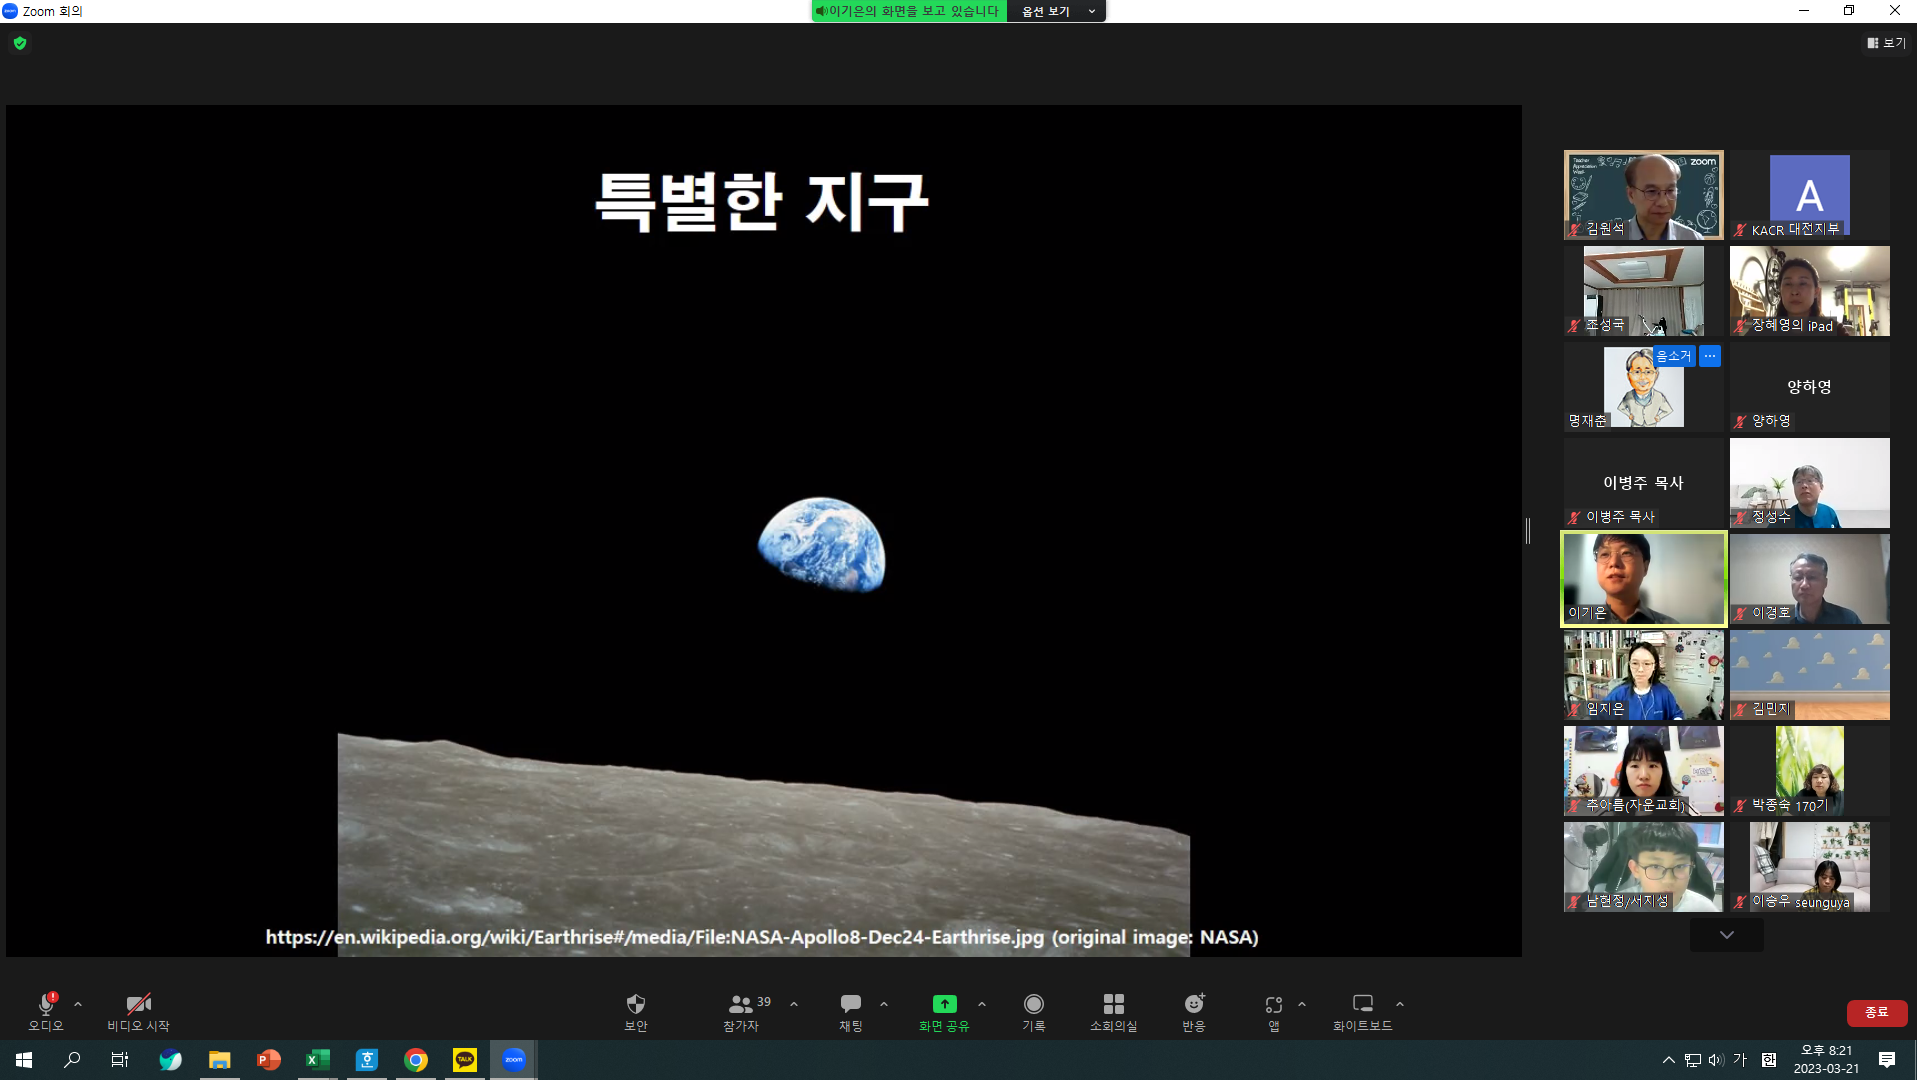This screenshot has height=1080, width=1917.
Task: Select the KACR 대전지부 participant tile
Action: [x=1810, y=195]
